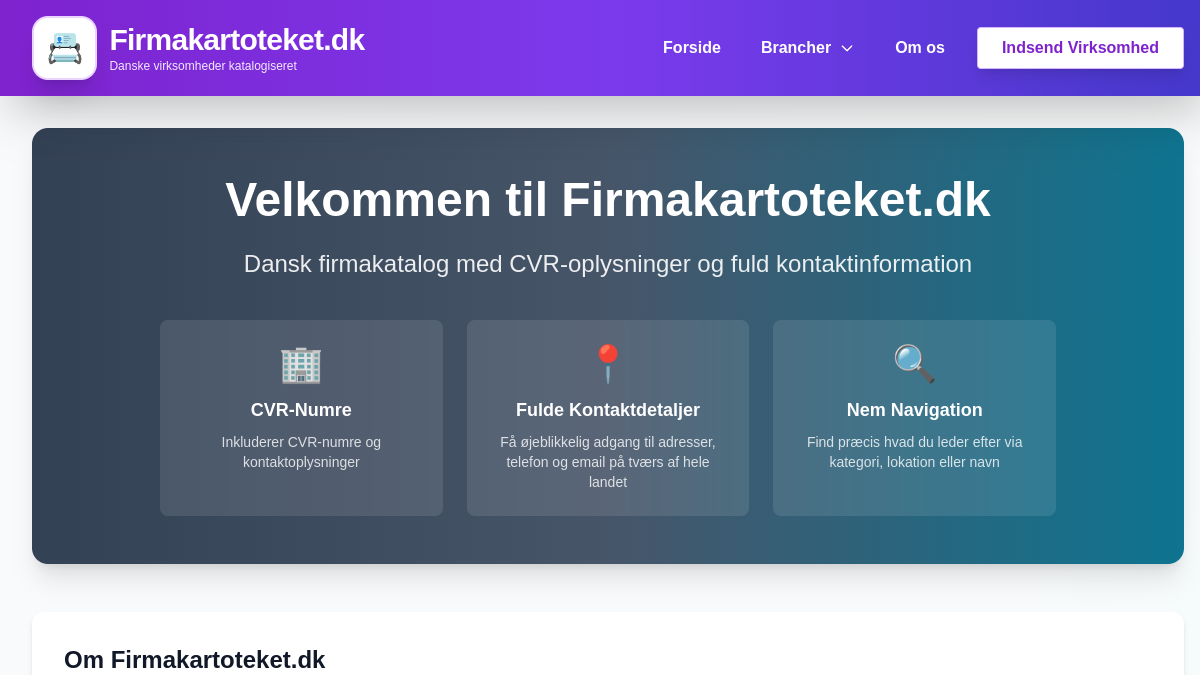Click the Firmakartoteket.dk title to go home
1200x675 pixels.
pyautogui.click(x=237, y=40)
